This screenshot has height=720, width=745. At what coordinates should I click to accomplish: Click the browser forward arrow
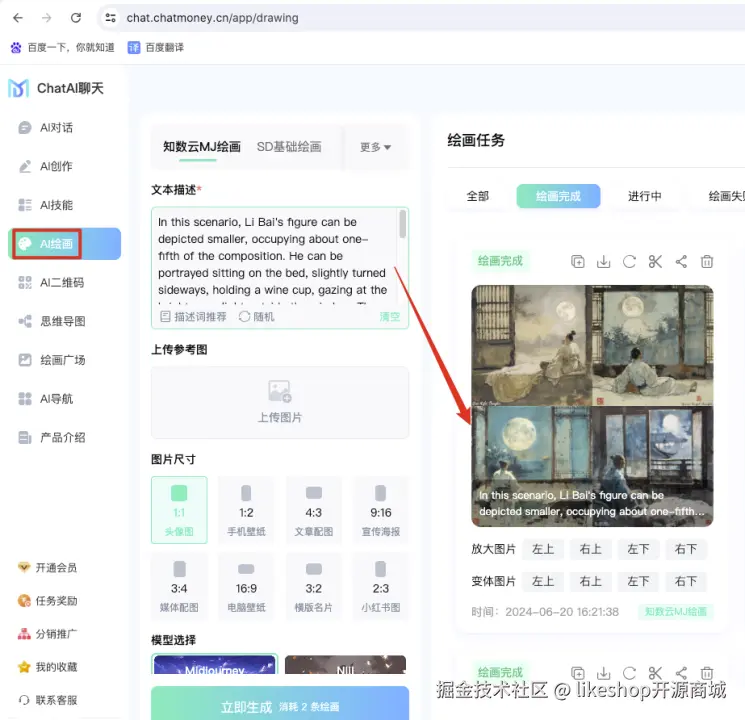(x=47, y=18)
